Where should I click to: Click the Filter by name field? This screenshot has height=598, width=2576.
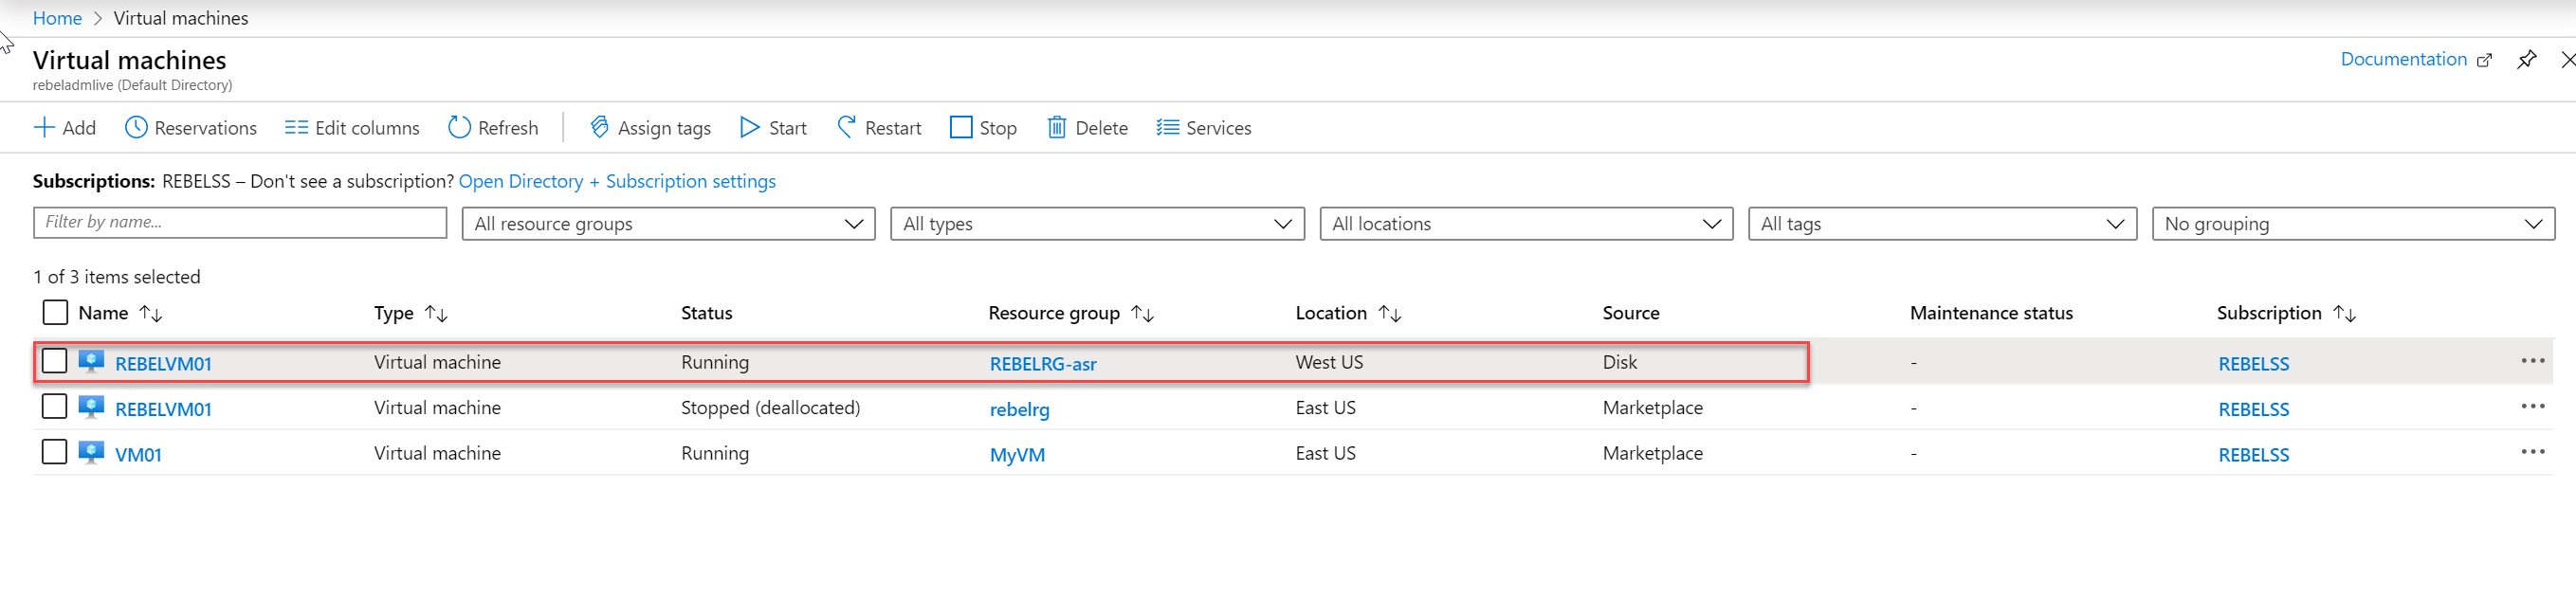click(240, 223)
